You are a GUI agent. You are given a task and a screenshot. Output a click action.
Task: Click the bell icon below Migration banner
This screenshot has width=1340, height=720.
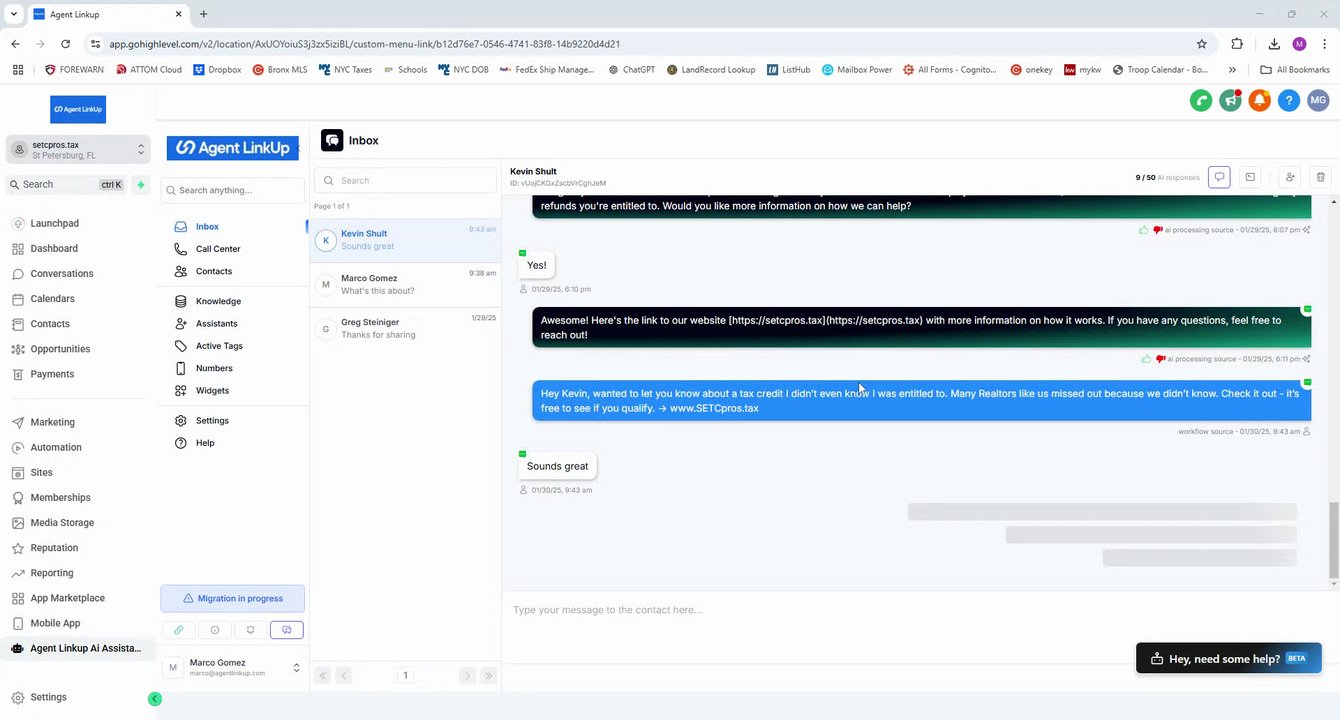pyautogui.click(x=250, y=630)
